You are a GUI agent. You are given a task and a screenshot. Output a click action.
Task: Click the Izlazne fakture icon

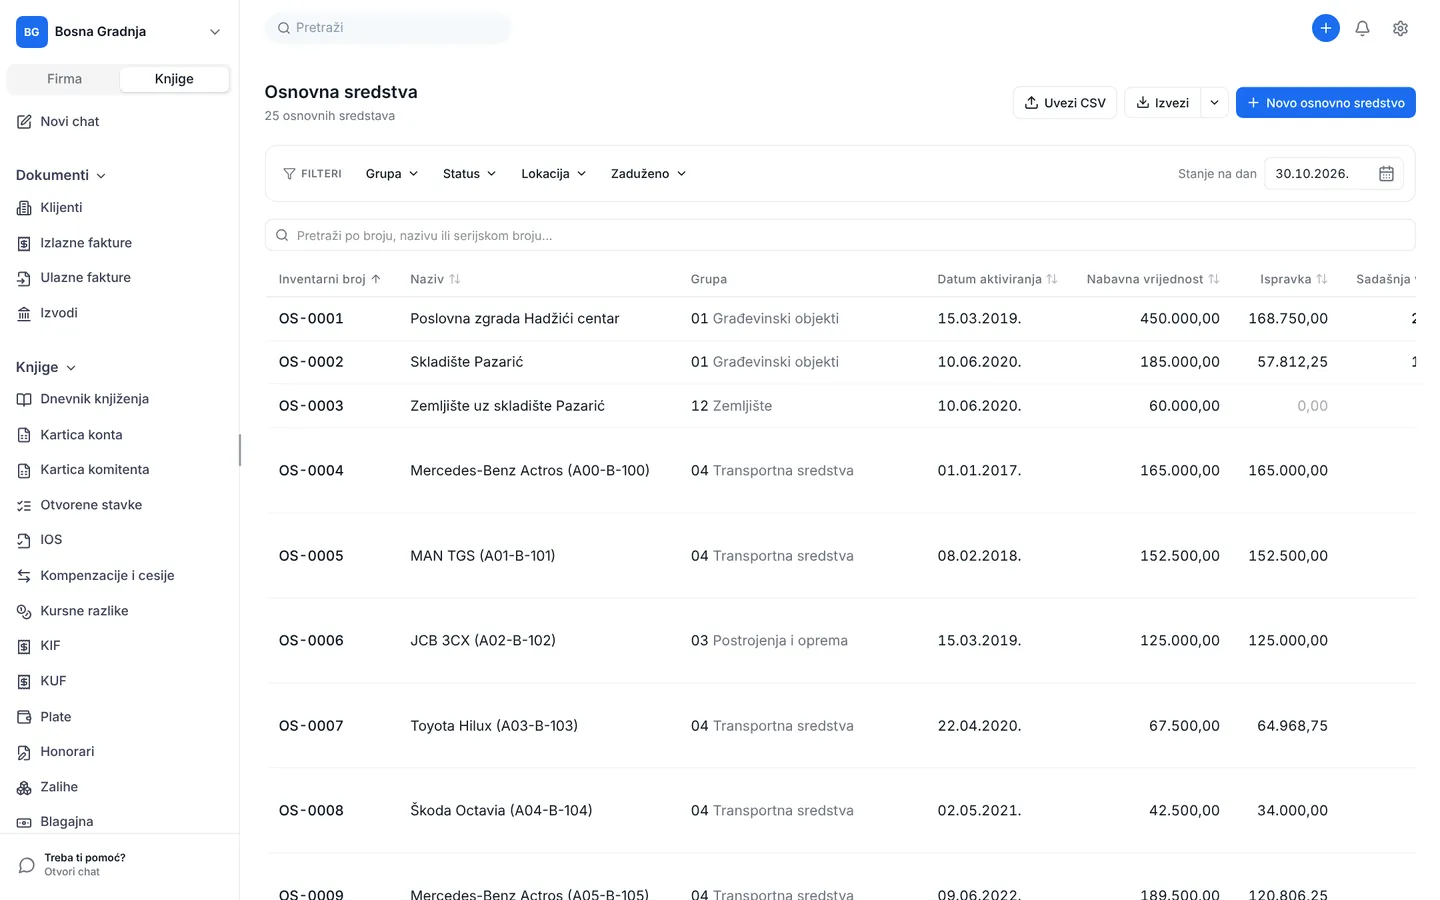click(24, 243)
